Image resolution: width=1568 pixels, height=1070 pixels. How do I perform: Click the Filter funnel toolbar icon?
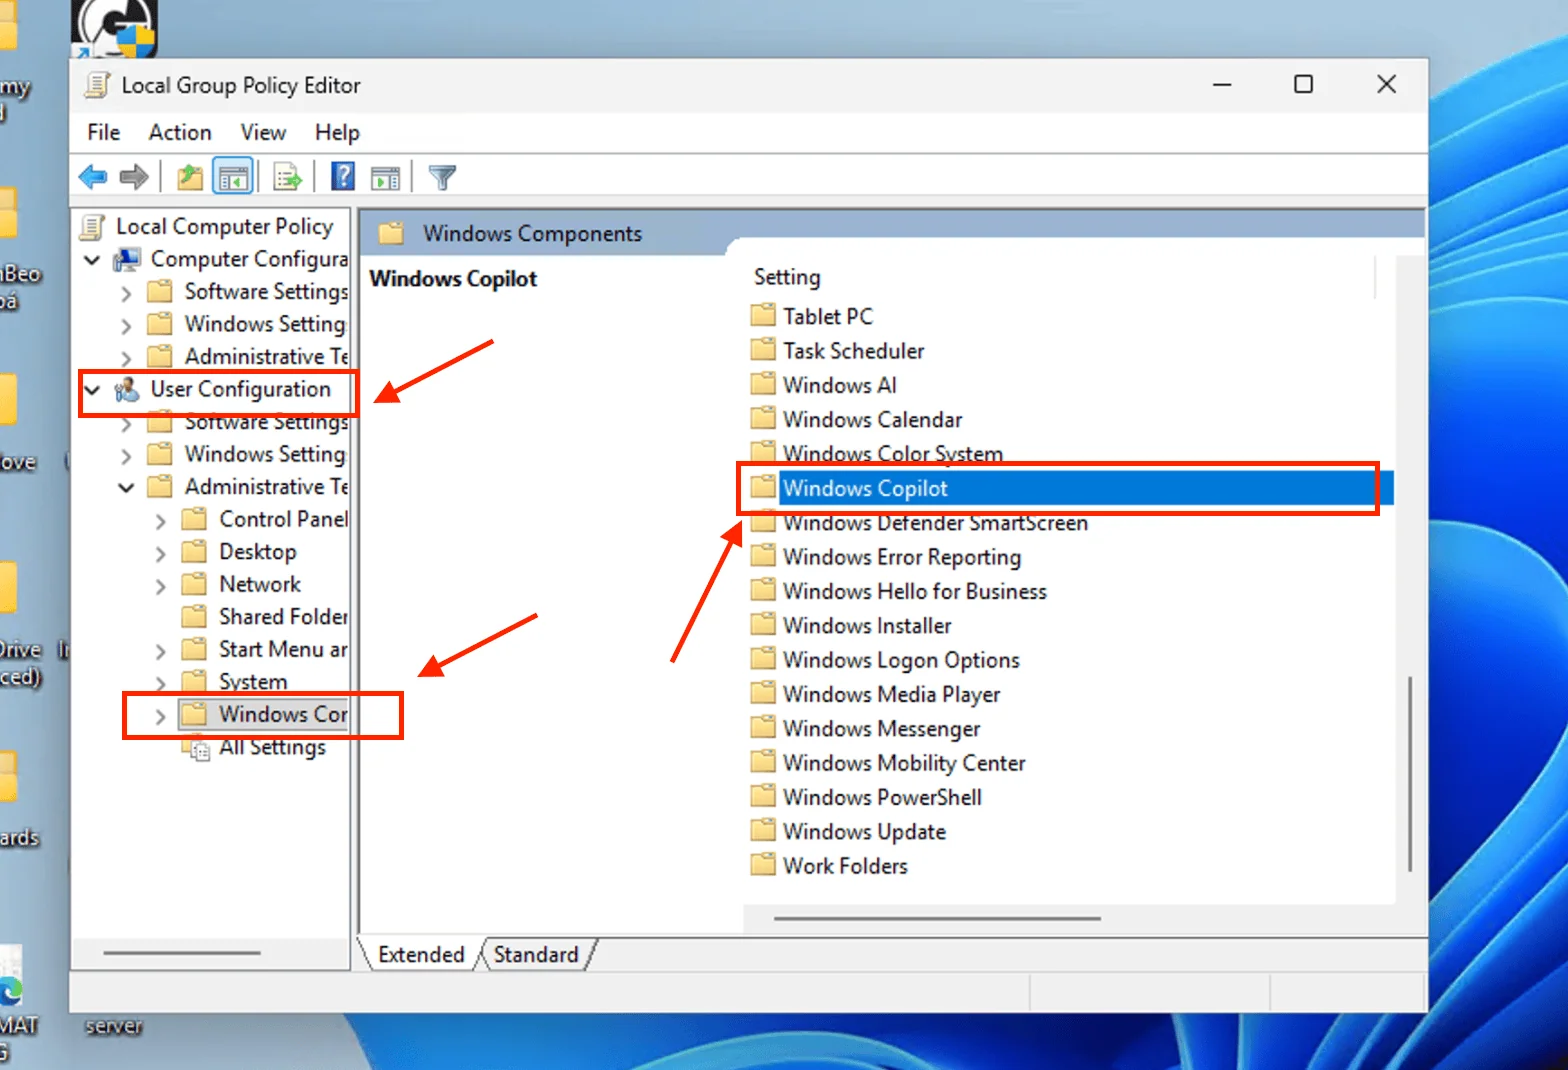click(442, 178)
